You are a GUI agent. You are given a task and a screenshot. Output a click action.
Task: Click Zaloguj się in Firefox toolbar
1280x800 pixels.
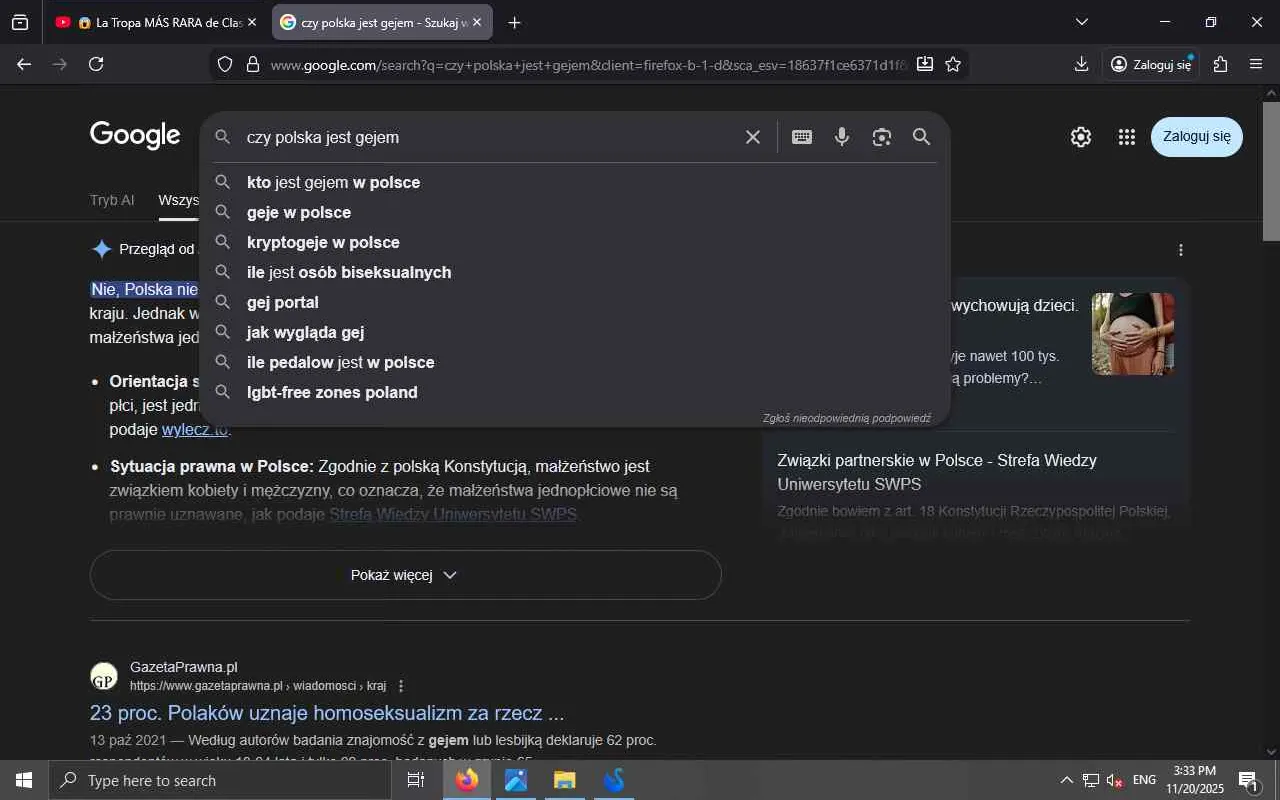point(1152,64)
